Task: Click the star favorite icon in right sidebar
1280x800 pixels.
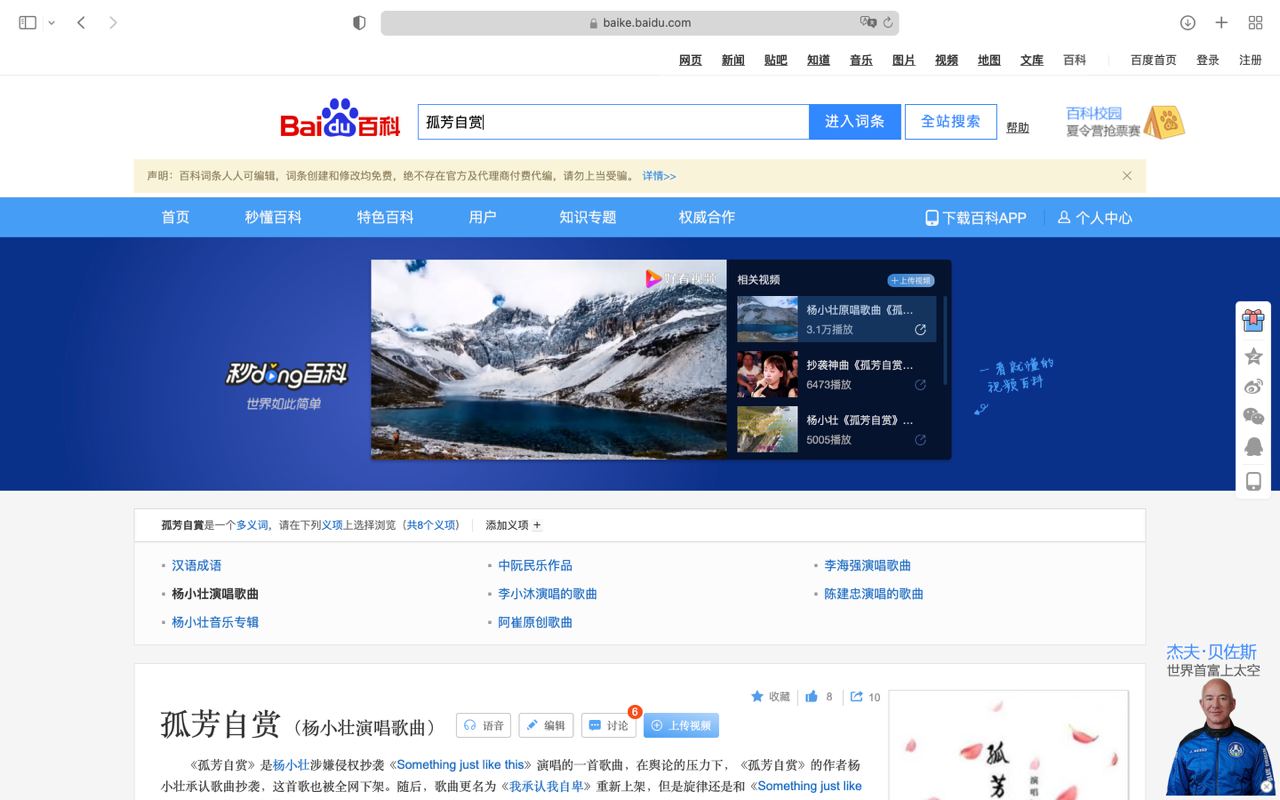Action: pyautogui.click(x=1253, y=356)
